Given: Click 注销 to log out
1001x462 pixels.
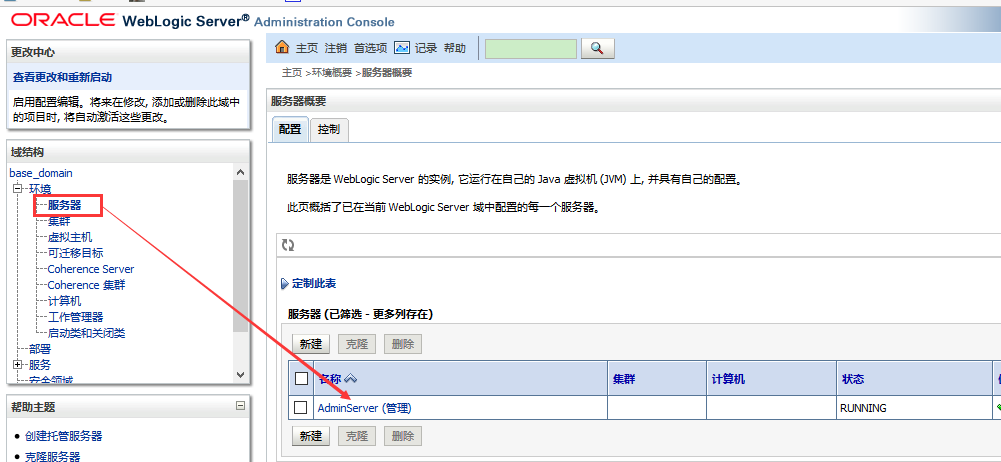Looking at the screenshot, I should (x=336, y=48).
